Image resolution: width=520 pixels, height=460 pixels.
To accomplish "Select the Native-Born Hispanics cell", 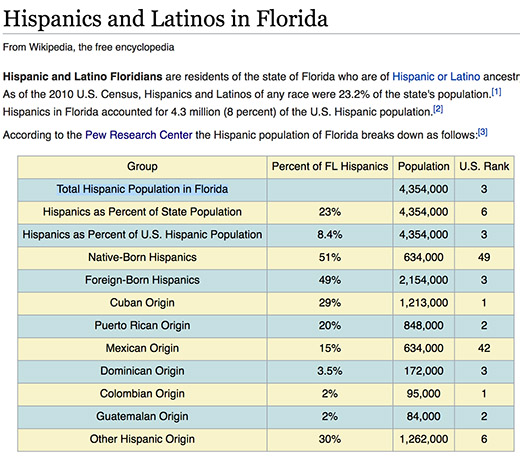I will point(142,257).
